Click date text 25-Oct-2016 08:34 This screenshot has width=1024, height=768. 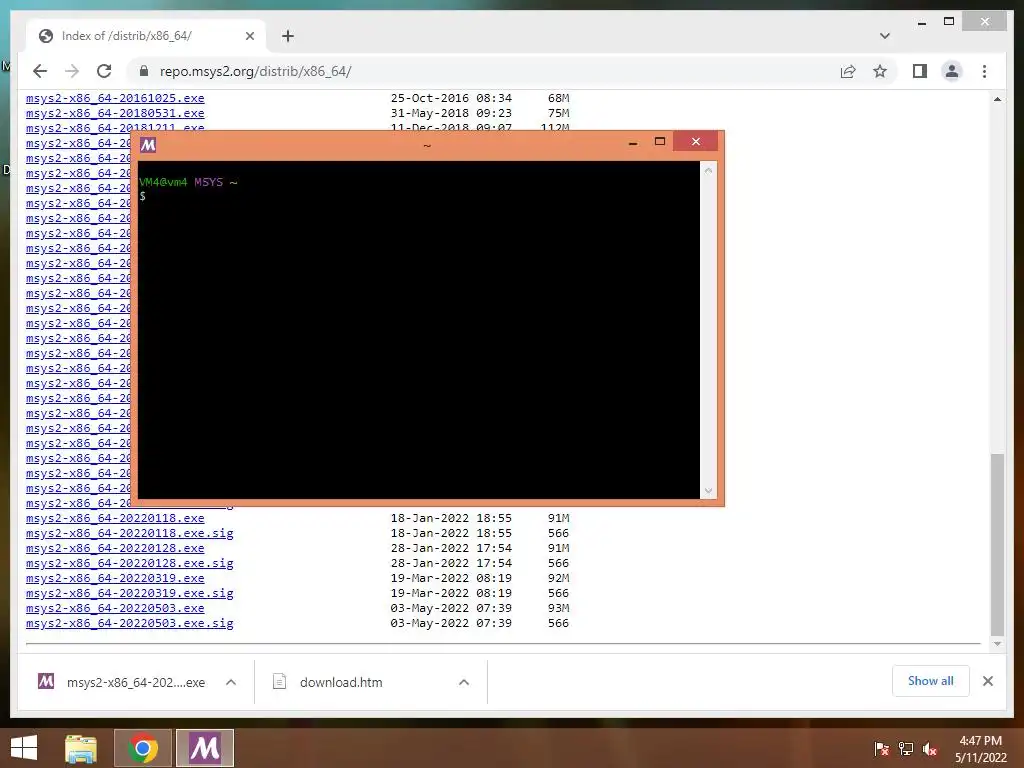[x=451, y=98]
